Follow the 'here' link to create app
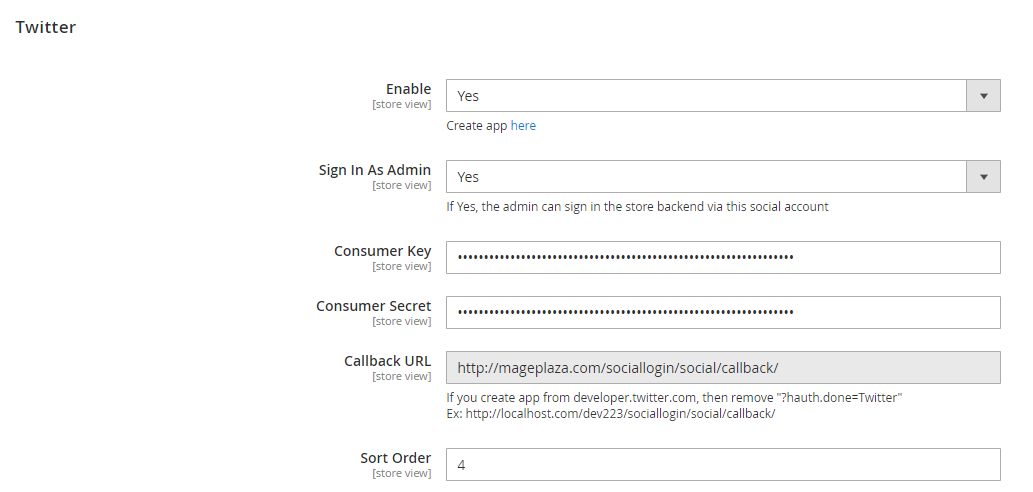Viewport: 1033px width, 492px height. click(x=523, y=126)
